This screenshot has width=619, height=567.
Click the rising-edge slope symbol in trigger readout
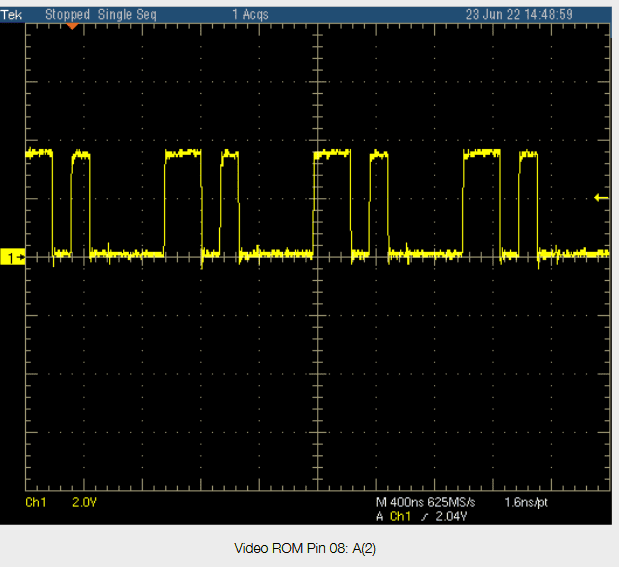[423, 517]
